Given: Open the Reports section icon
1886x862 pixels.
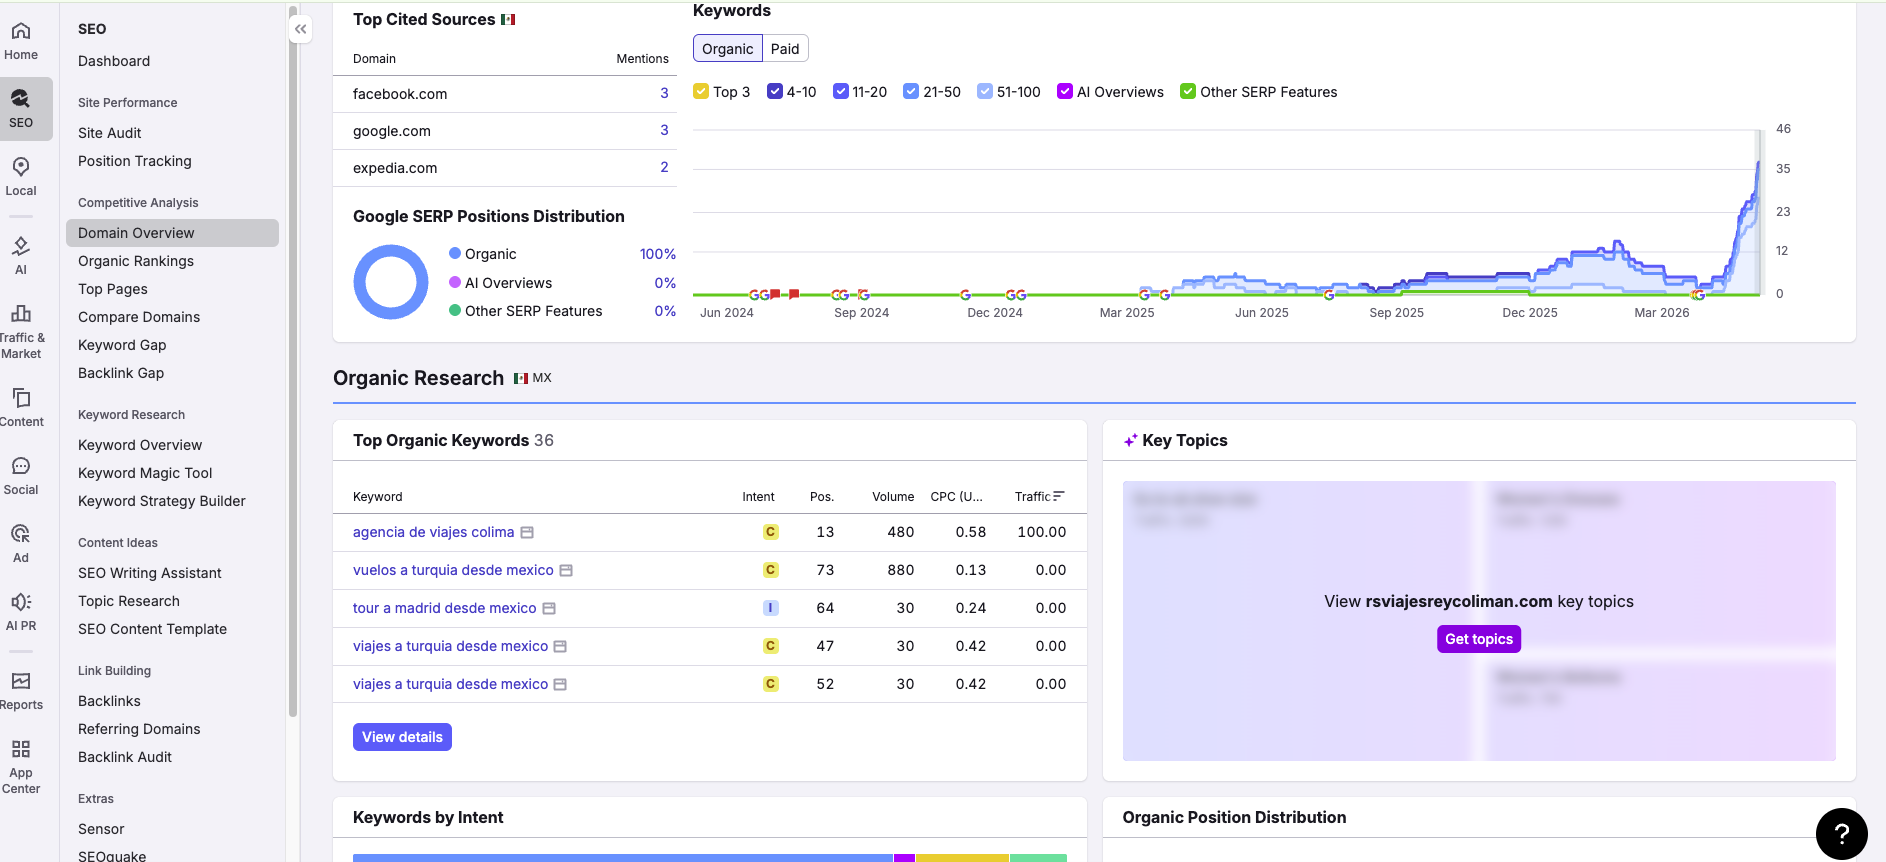Looking at the screenshot, I should [x=21, y=681].
